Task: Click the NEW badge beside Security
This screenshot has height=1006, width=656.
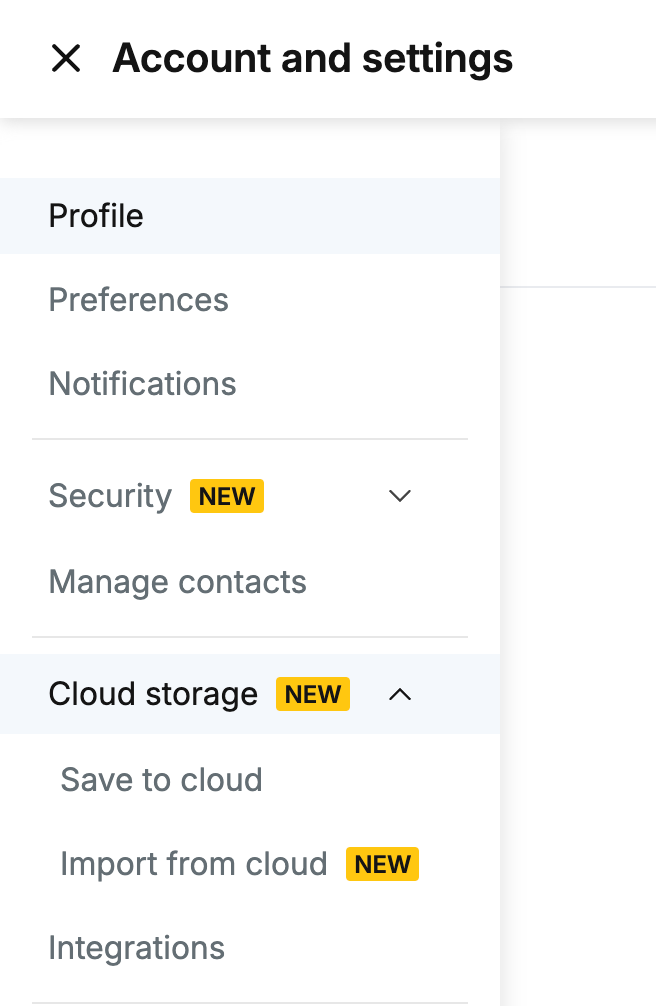Action: click(x=227, y=496)
